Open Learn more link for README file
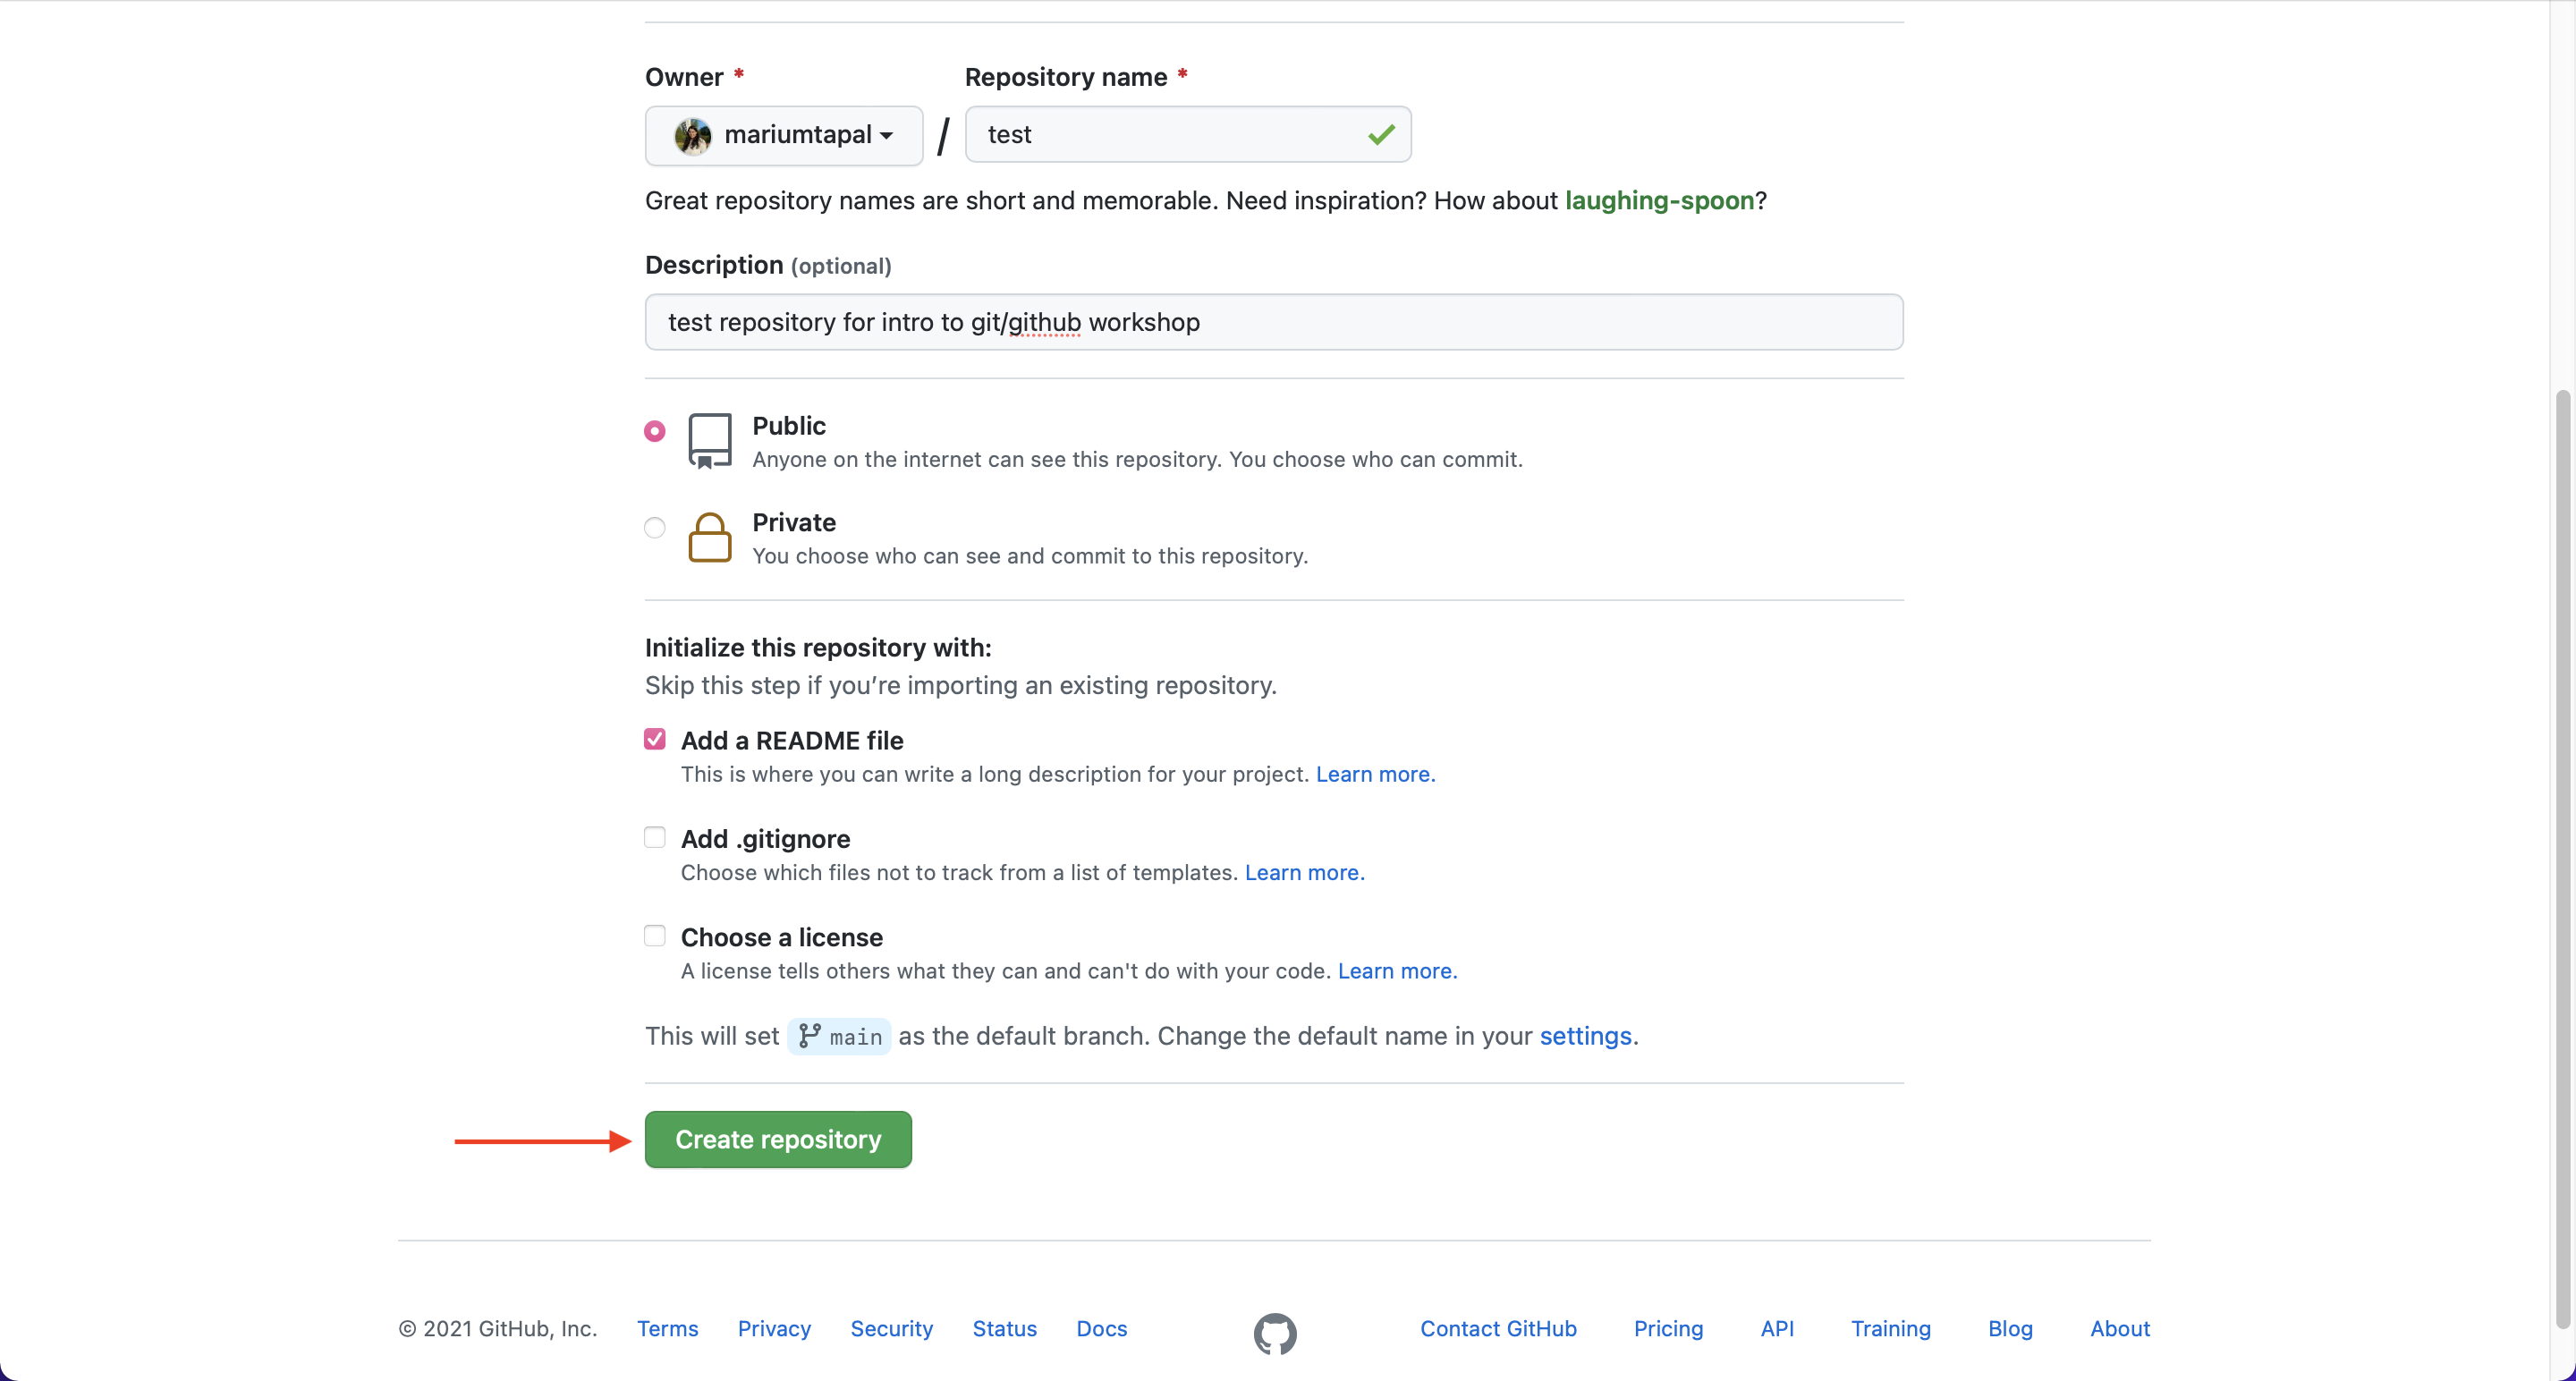 (1375, 774)
